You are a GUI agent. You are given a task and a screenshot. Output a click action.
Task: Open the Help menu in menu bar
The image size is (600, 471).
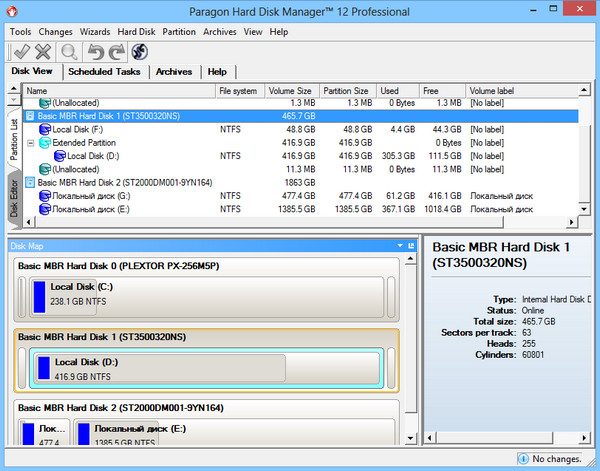[x=279, y=32]
